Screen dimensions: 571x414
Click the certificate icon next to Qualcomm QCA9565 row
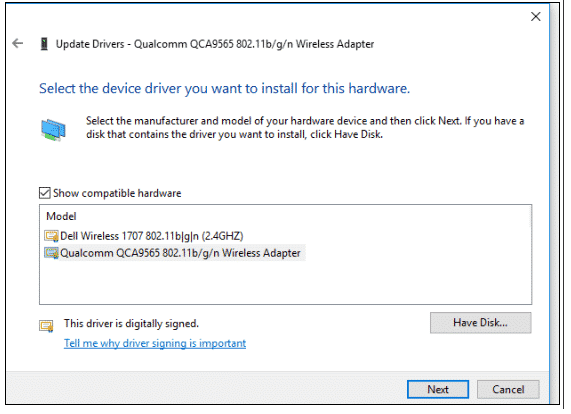tap(51, 253)
